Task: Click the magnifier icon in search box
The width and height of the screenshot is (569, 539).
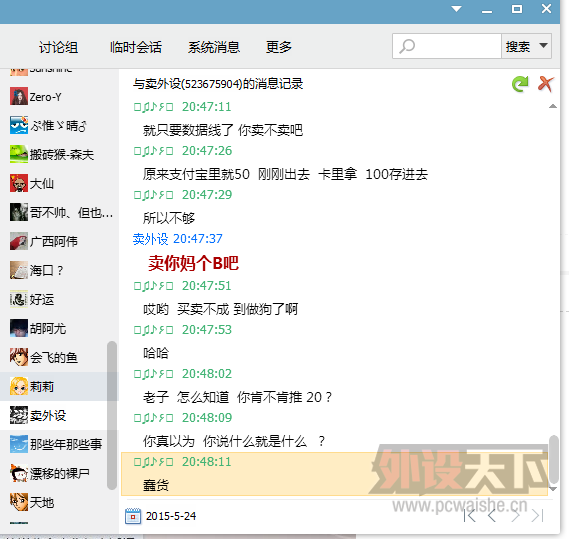Action: tap(407, 46)
